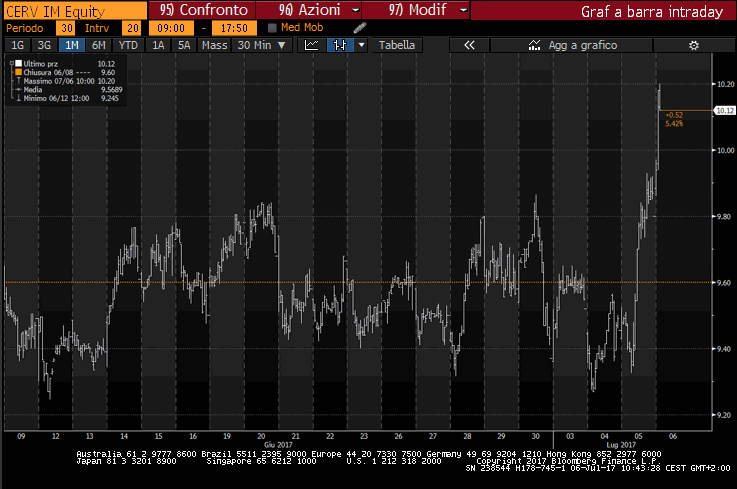
Task: Expand the Azioni menu arrow
Action: pos(355,10)
